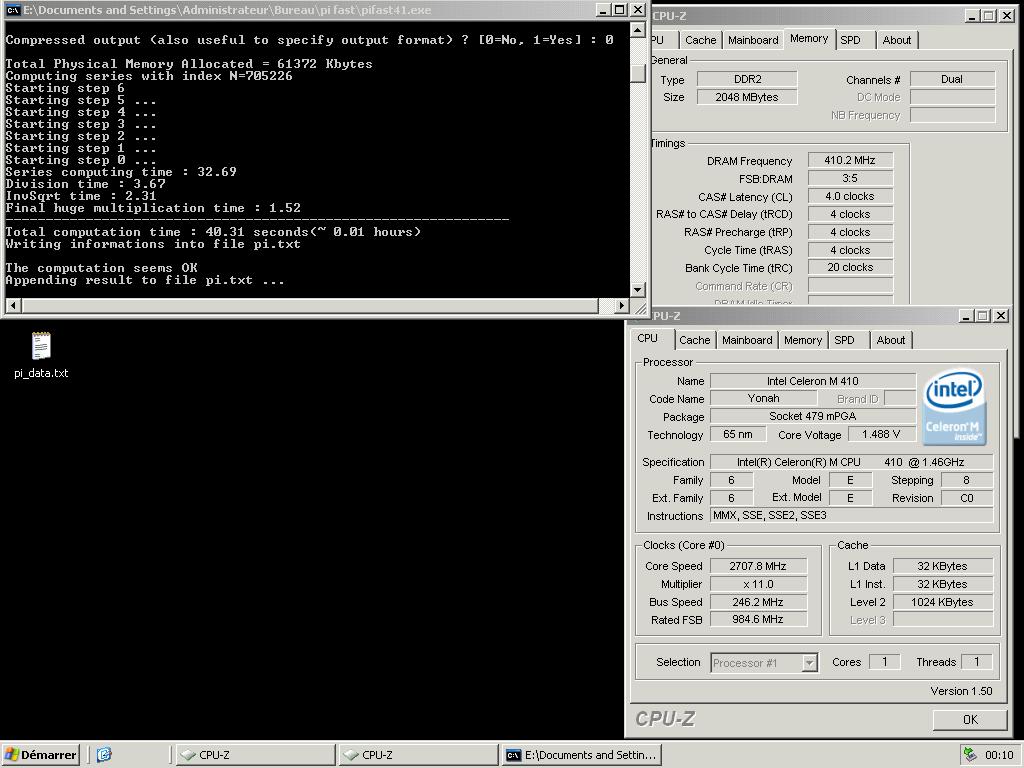Click the CAS# Latency 4.0 clocks field
This screenshot has width=1024, height=768.
(x=850, y=197)
